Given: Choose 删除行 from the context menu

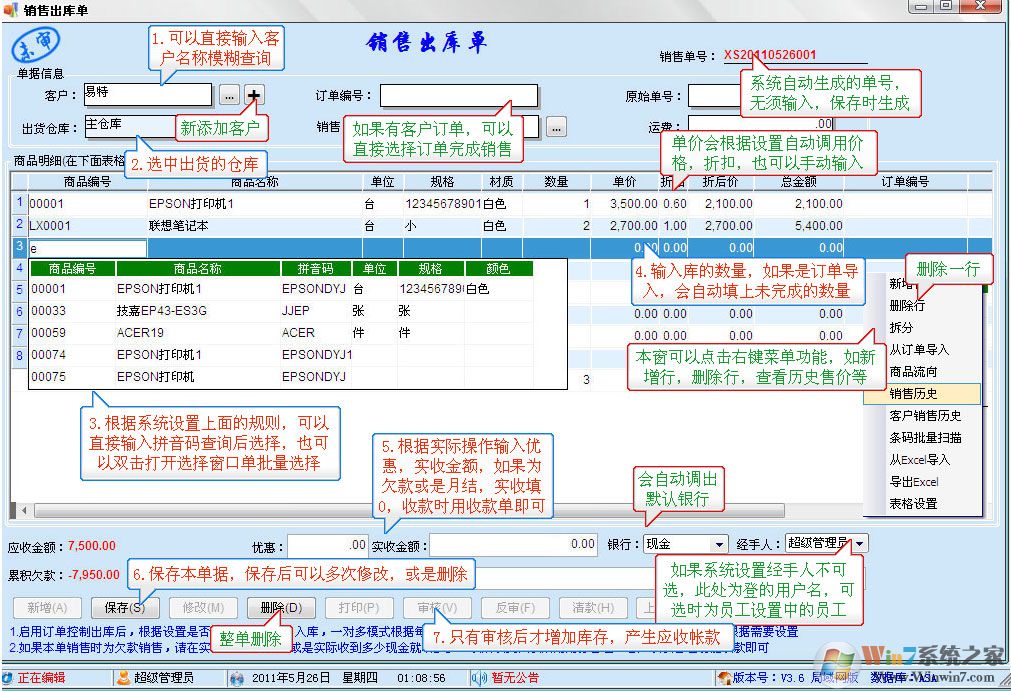Looking at the screenshot, I should 913,305.
